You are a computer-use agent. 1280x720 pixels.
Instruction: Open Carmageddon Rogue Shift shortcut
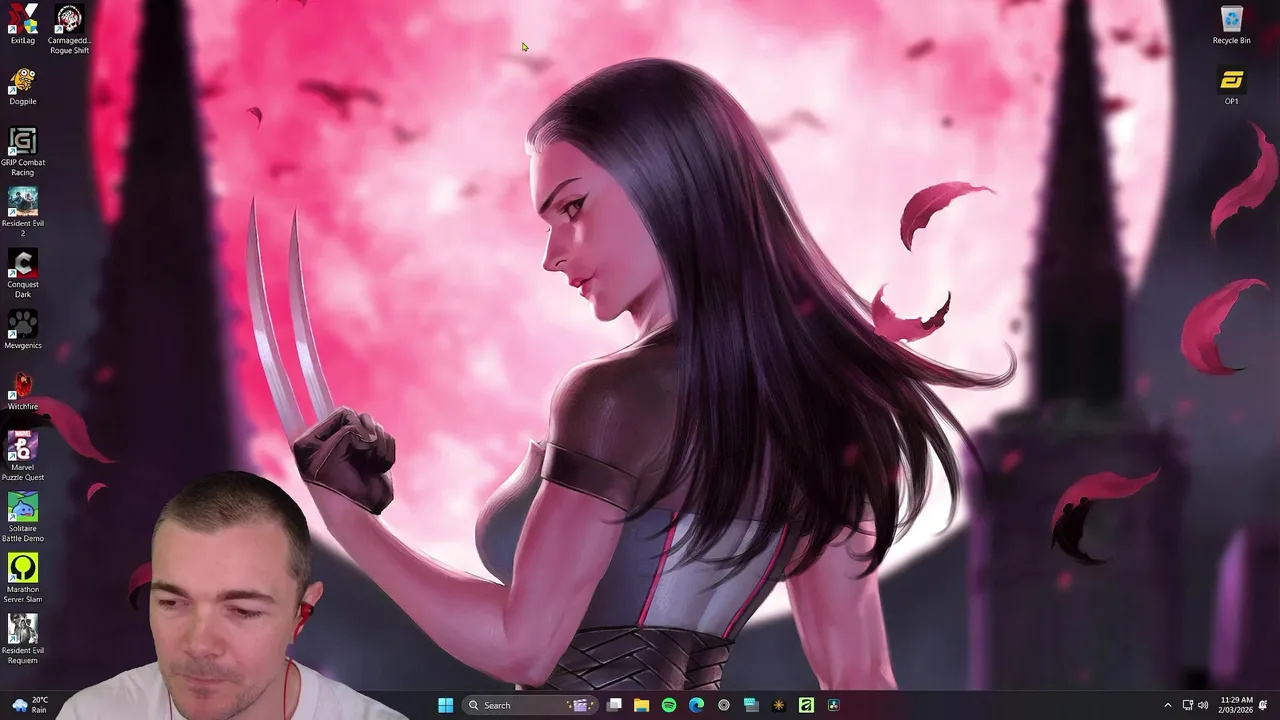tap(69, 29)
